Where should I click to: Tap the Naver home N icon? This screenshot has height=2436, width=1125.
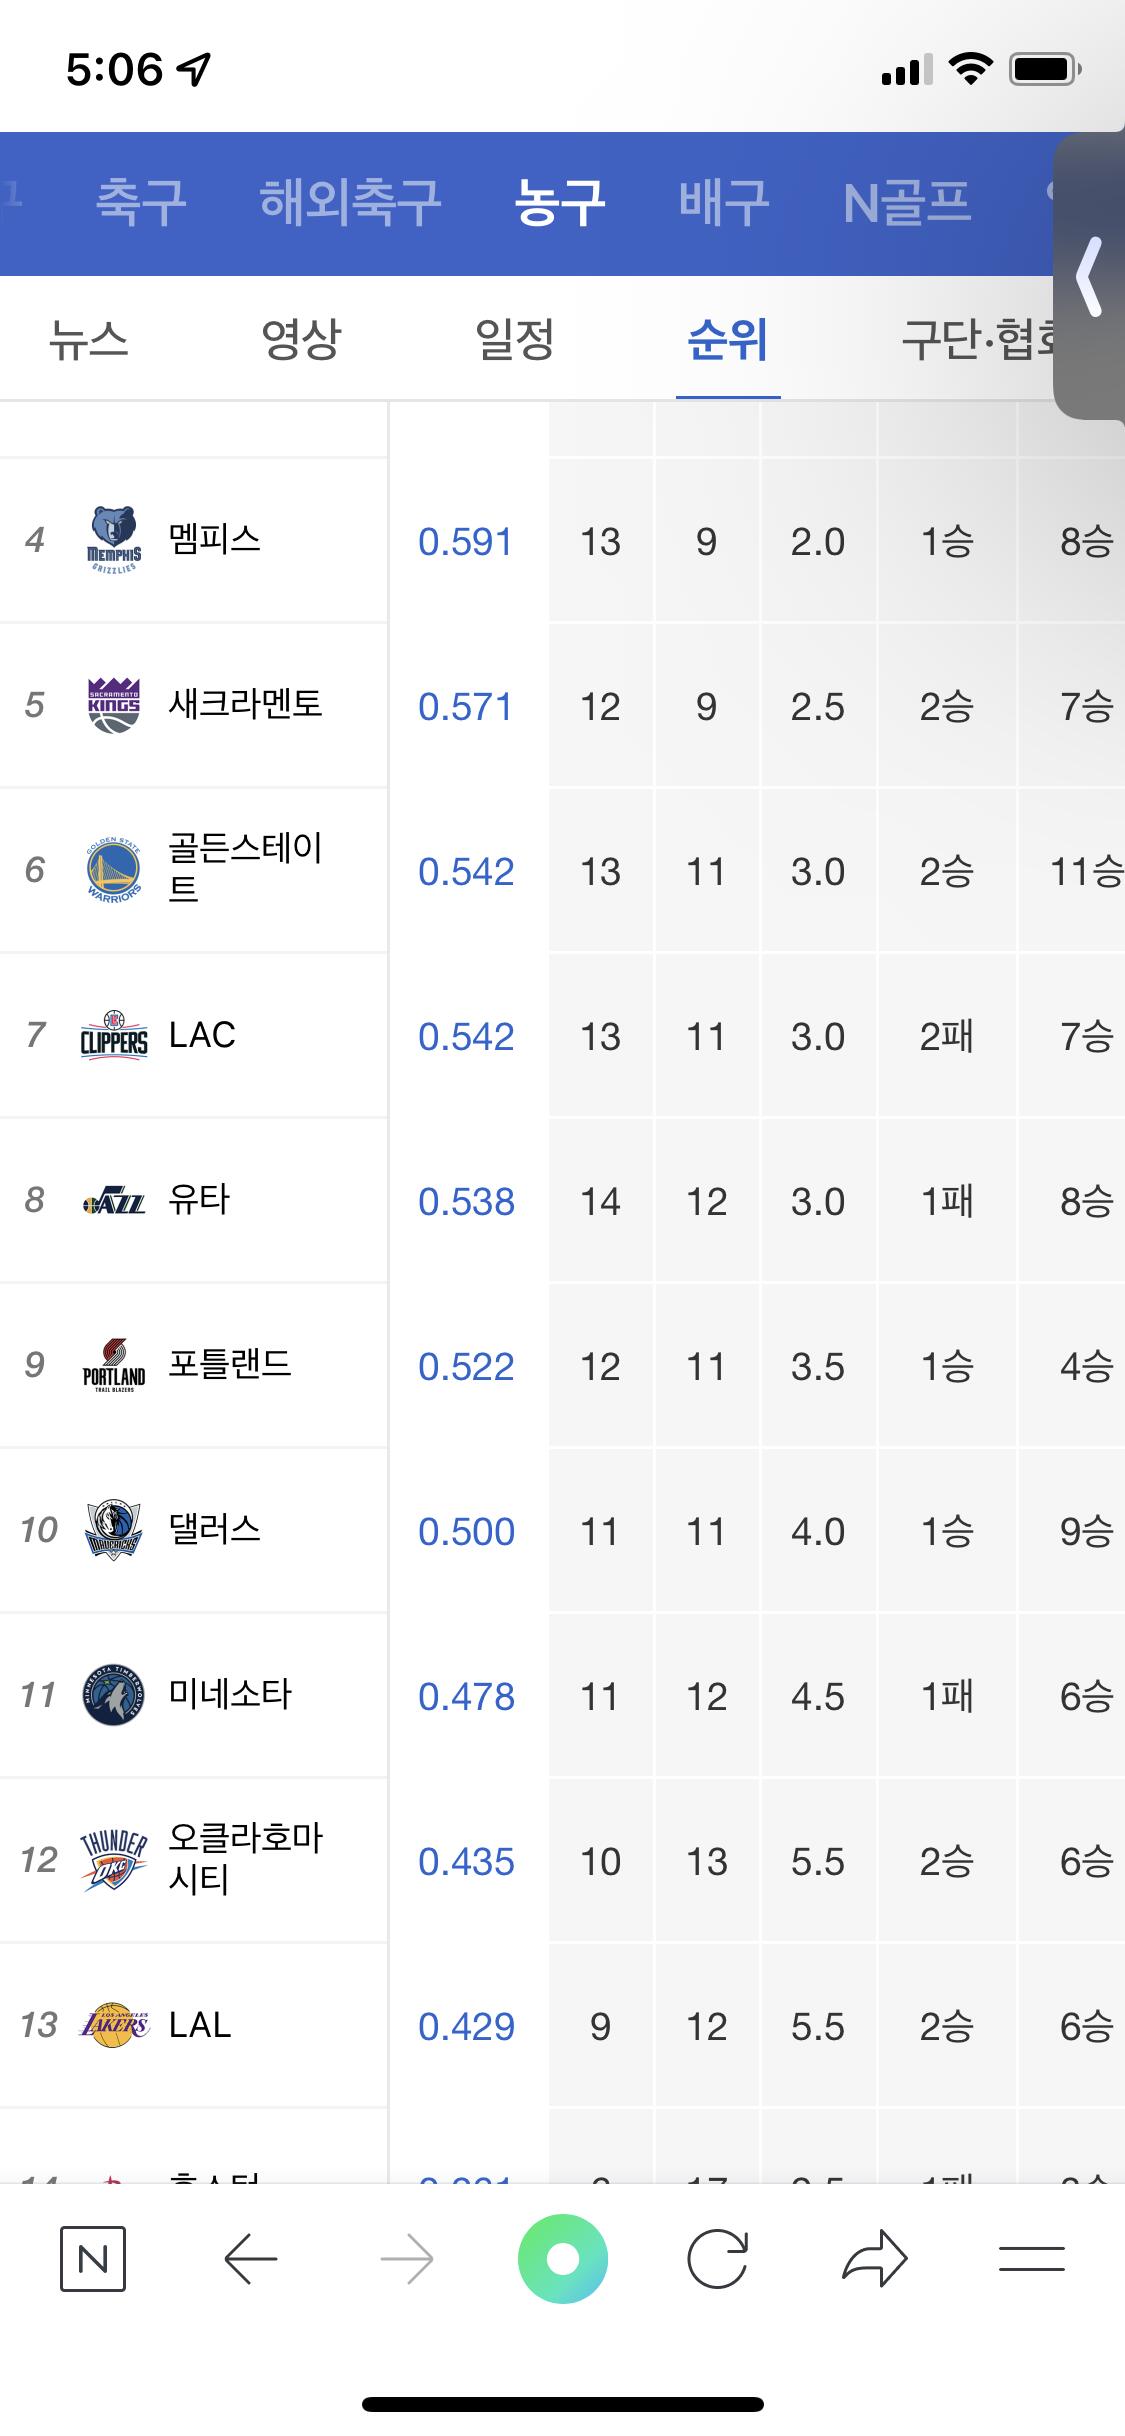click(x=92, y=2259)
